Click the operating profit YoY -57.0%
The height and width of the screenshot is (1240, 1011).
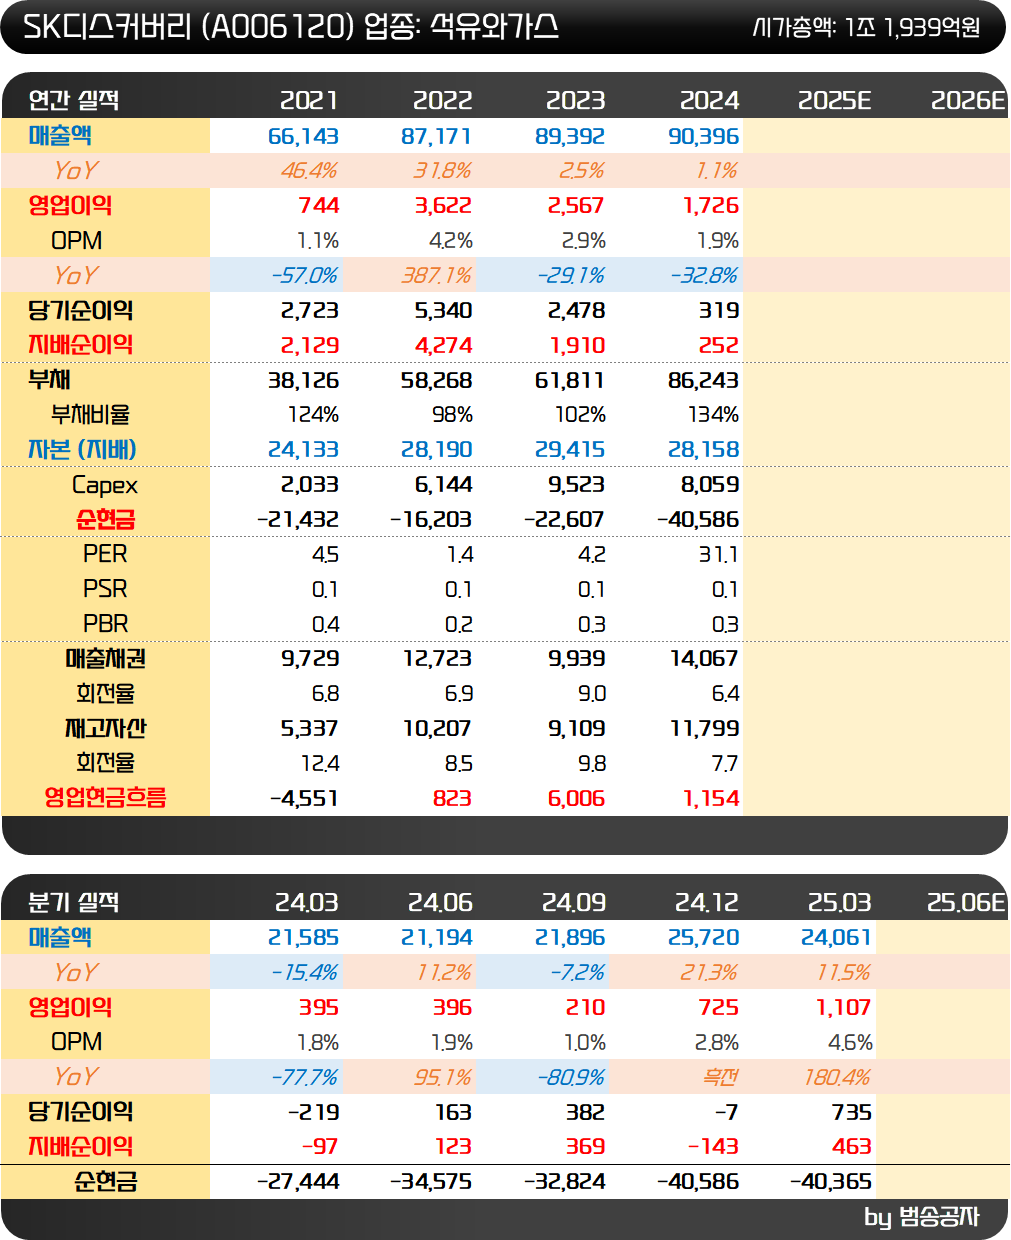click(304, 275)
